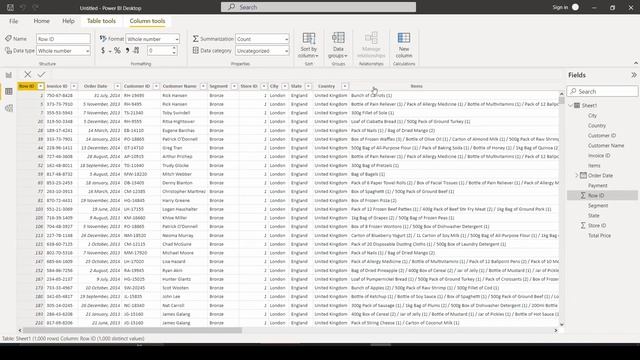Screen dimensions: 640x360
Task: Apply percentage format icon
Action: pyautogui.click(x=117, y=51)
